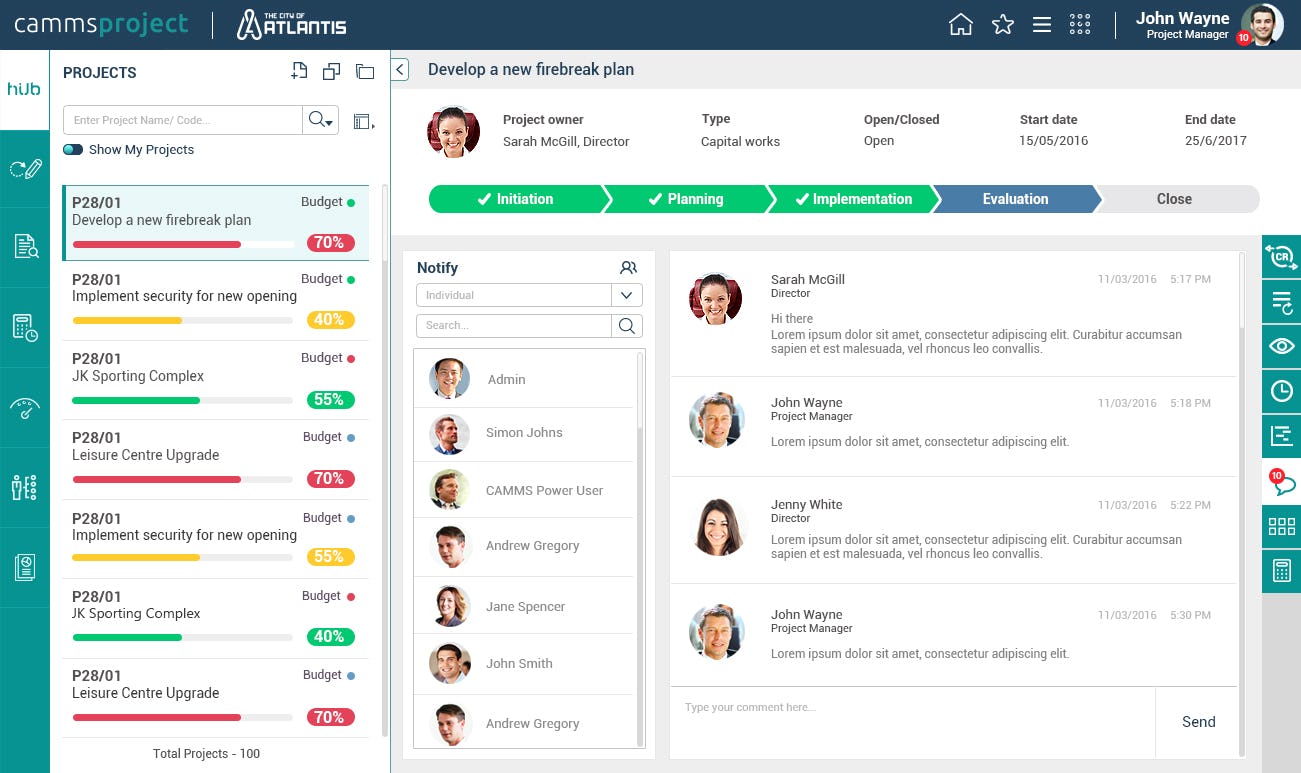The width and height of the screenshot is (1301, 773).
Task: Select the clock history icon on right toolbar
Action: (x=1281, y=391)
